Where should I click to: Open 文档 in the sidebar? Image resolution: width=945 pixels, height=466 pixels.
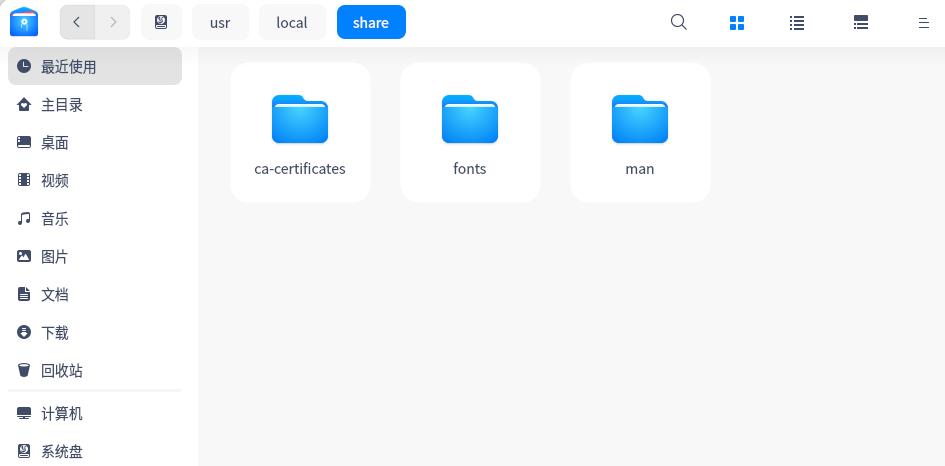95,294
